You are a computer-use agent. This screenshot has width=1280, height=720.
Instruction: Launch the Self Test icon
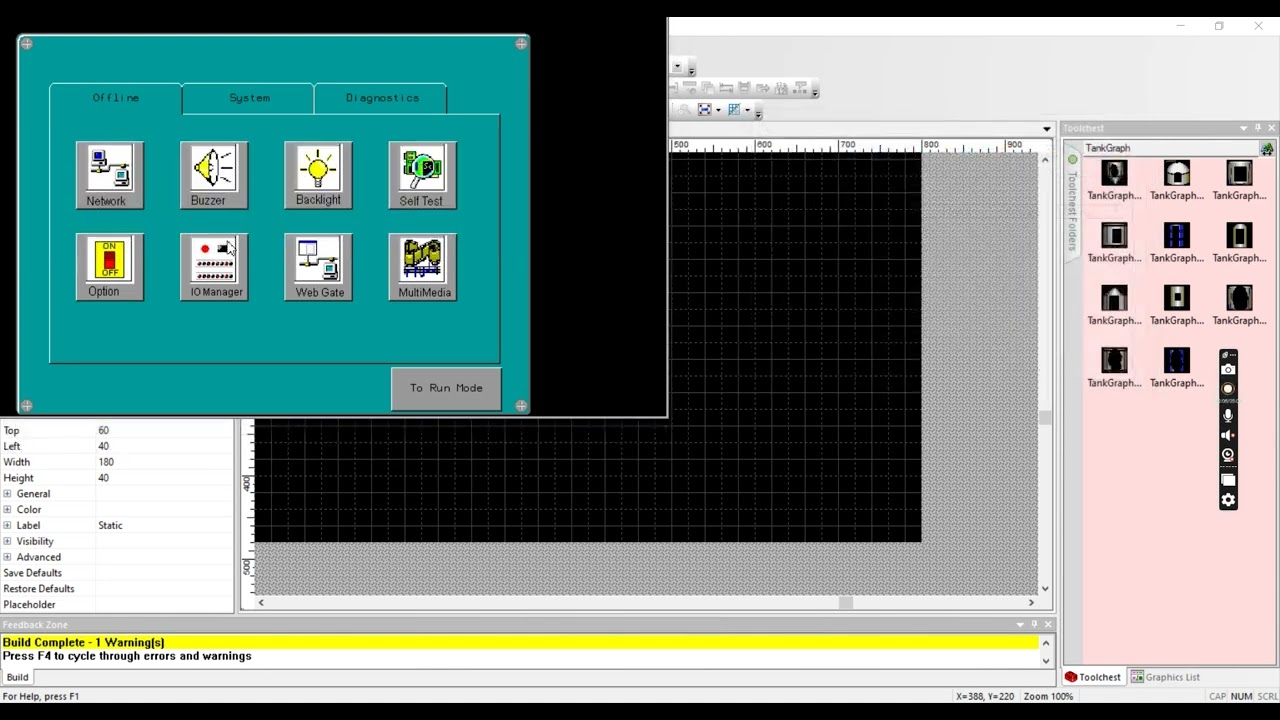click(x=422, y=175)
